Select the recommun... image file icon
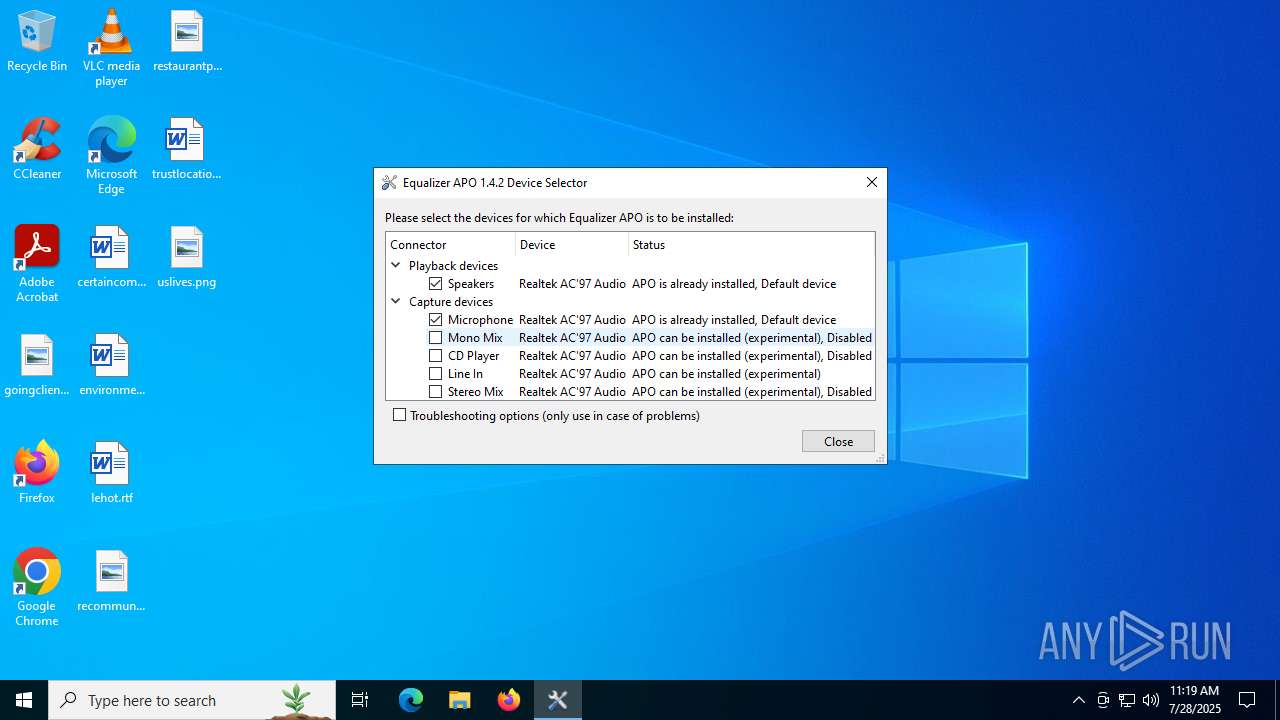The height and width of the screenshot is (720, 1280). pyautogui.click(x=111, y=582)
